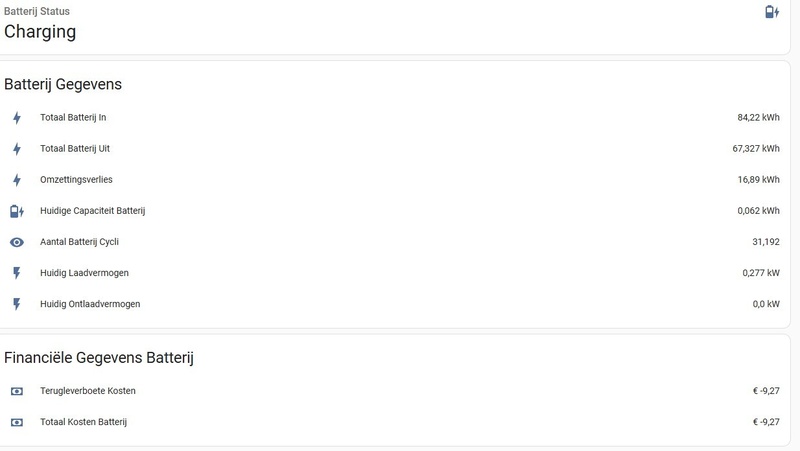Click the 0,277 kW charging power value

point(761,273)
